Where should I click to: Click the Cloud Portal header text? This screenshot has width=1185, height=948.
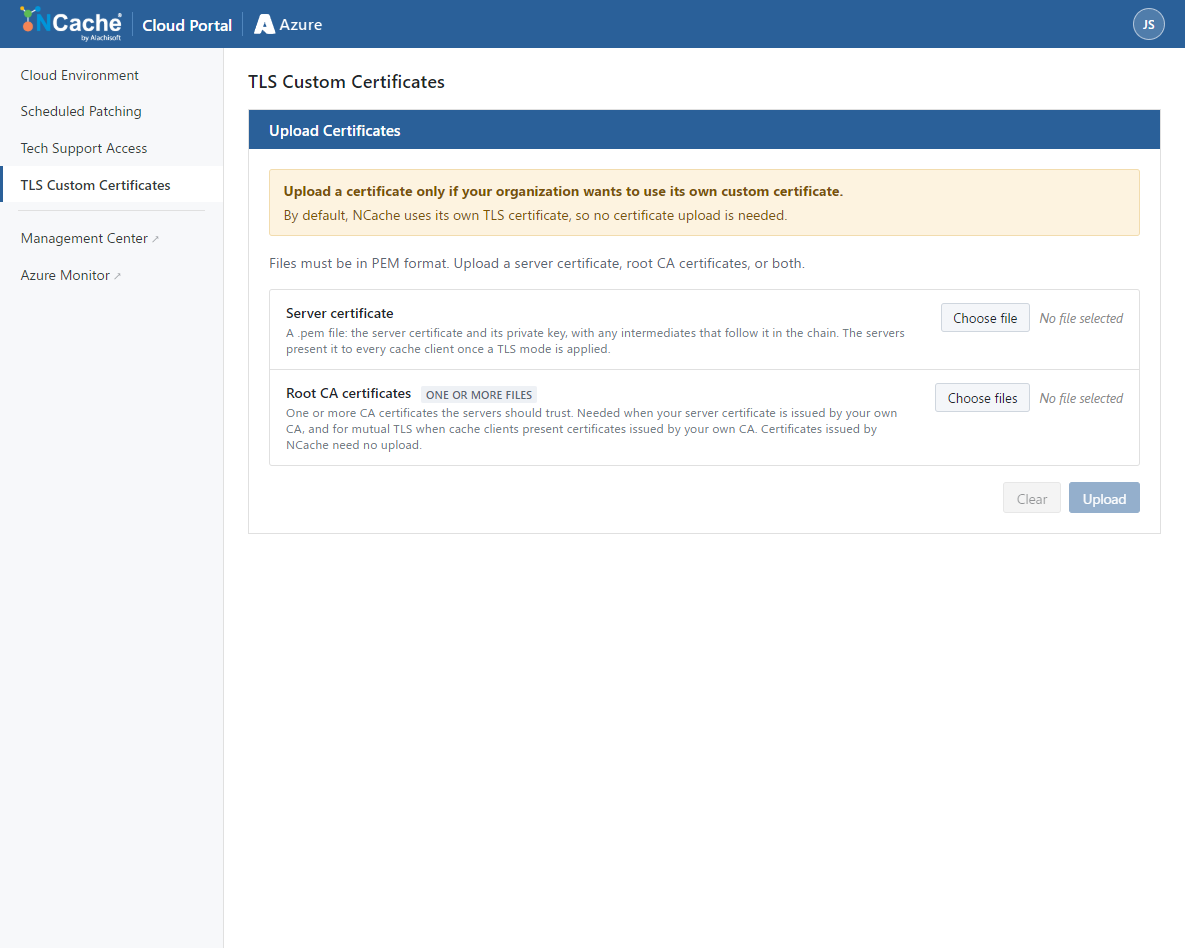coord(187,25)
